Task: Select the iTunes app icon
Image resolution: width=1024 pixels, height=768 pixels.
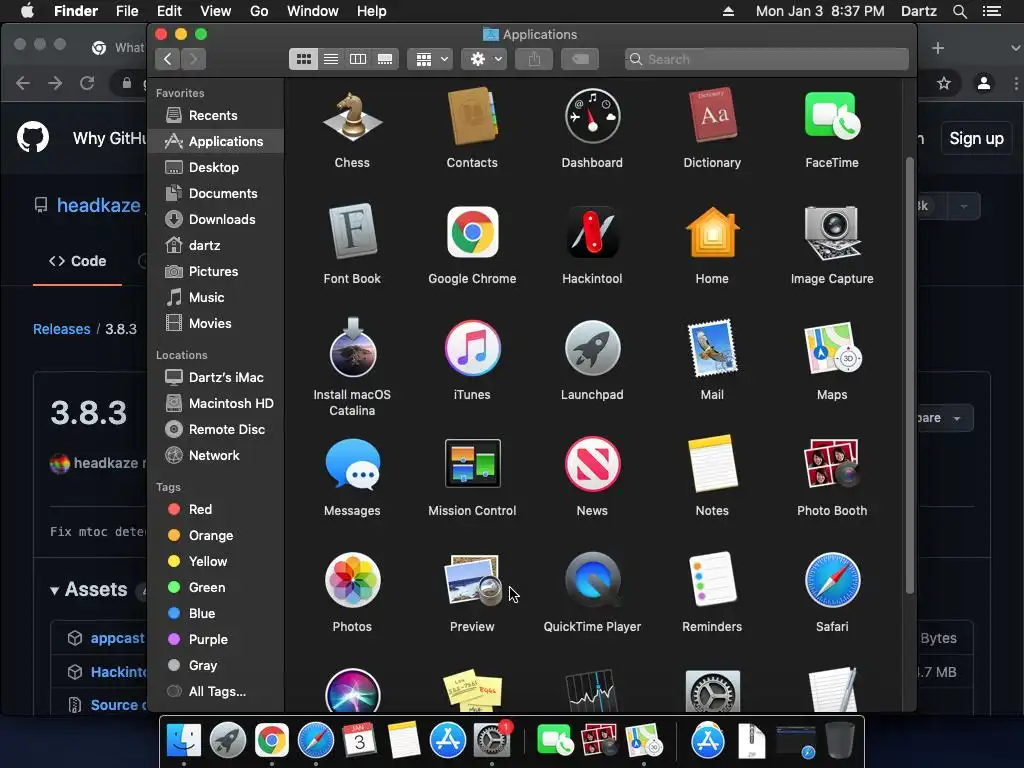Action: [472, 349]
